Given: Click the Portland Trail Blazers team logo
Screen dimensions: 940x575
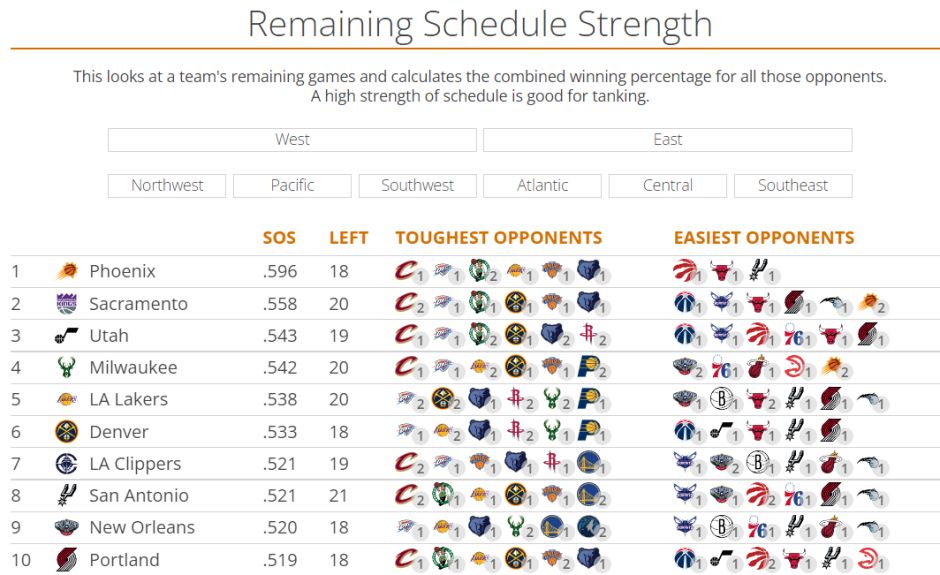Looking at the screenshot, I should (67, 560).
